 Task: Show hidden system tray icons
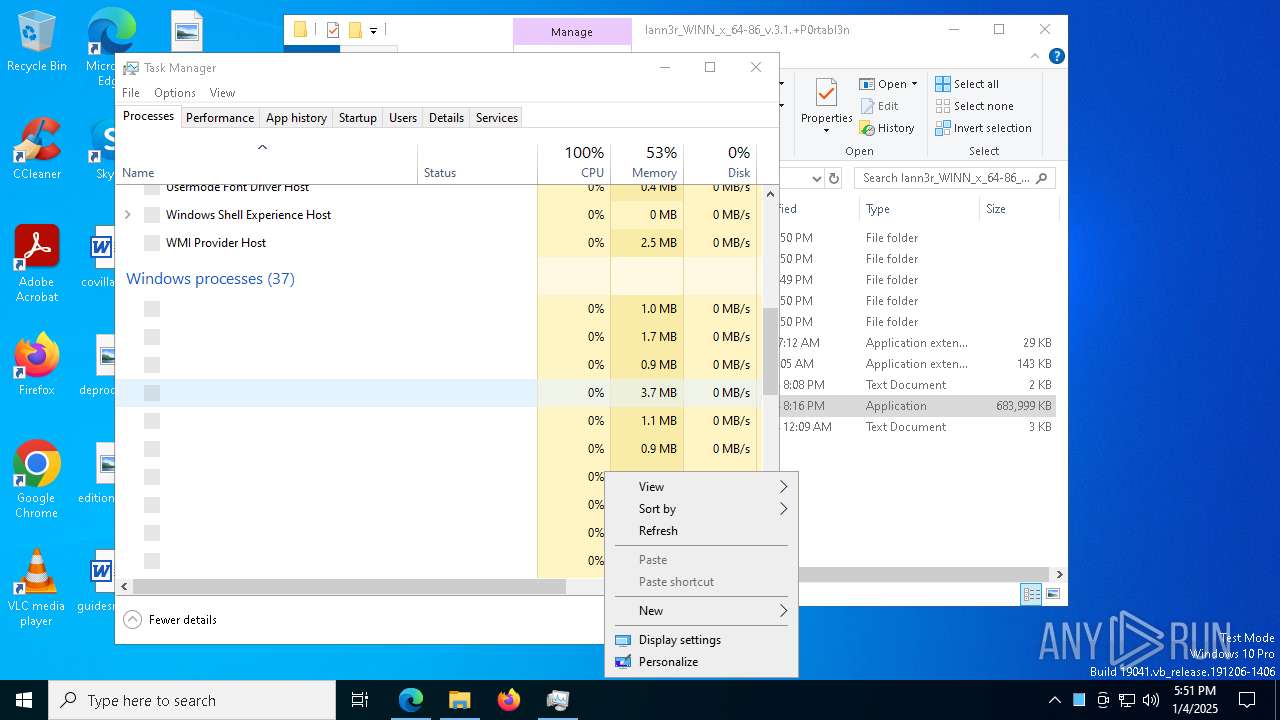tap(1054, 700)
